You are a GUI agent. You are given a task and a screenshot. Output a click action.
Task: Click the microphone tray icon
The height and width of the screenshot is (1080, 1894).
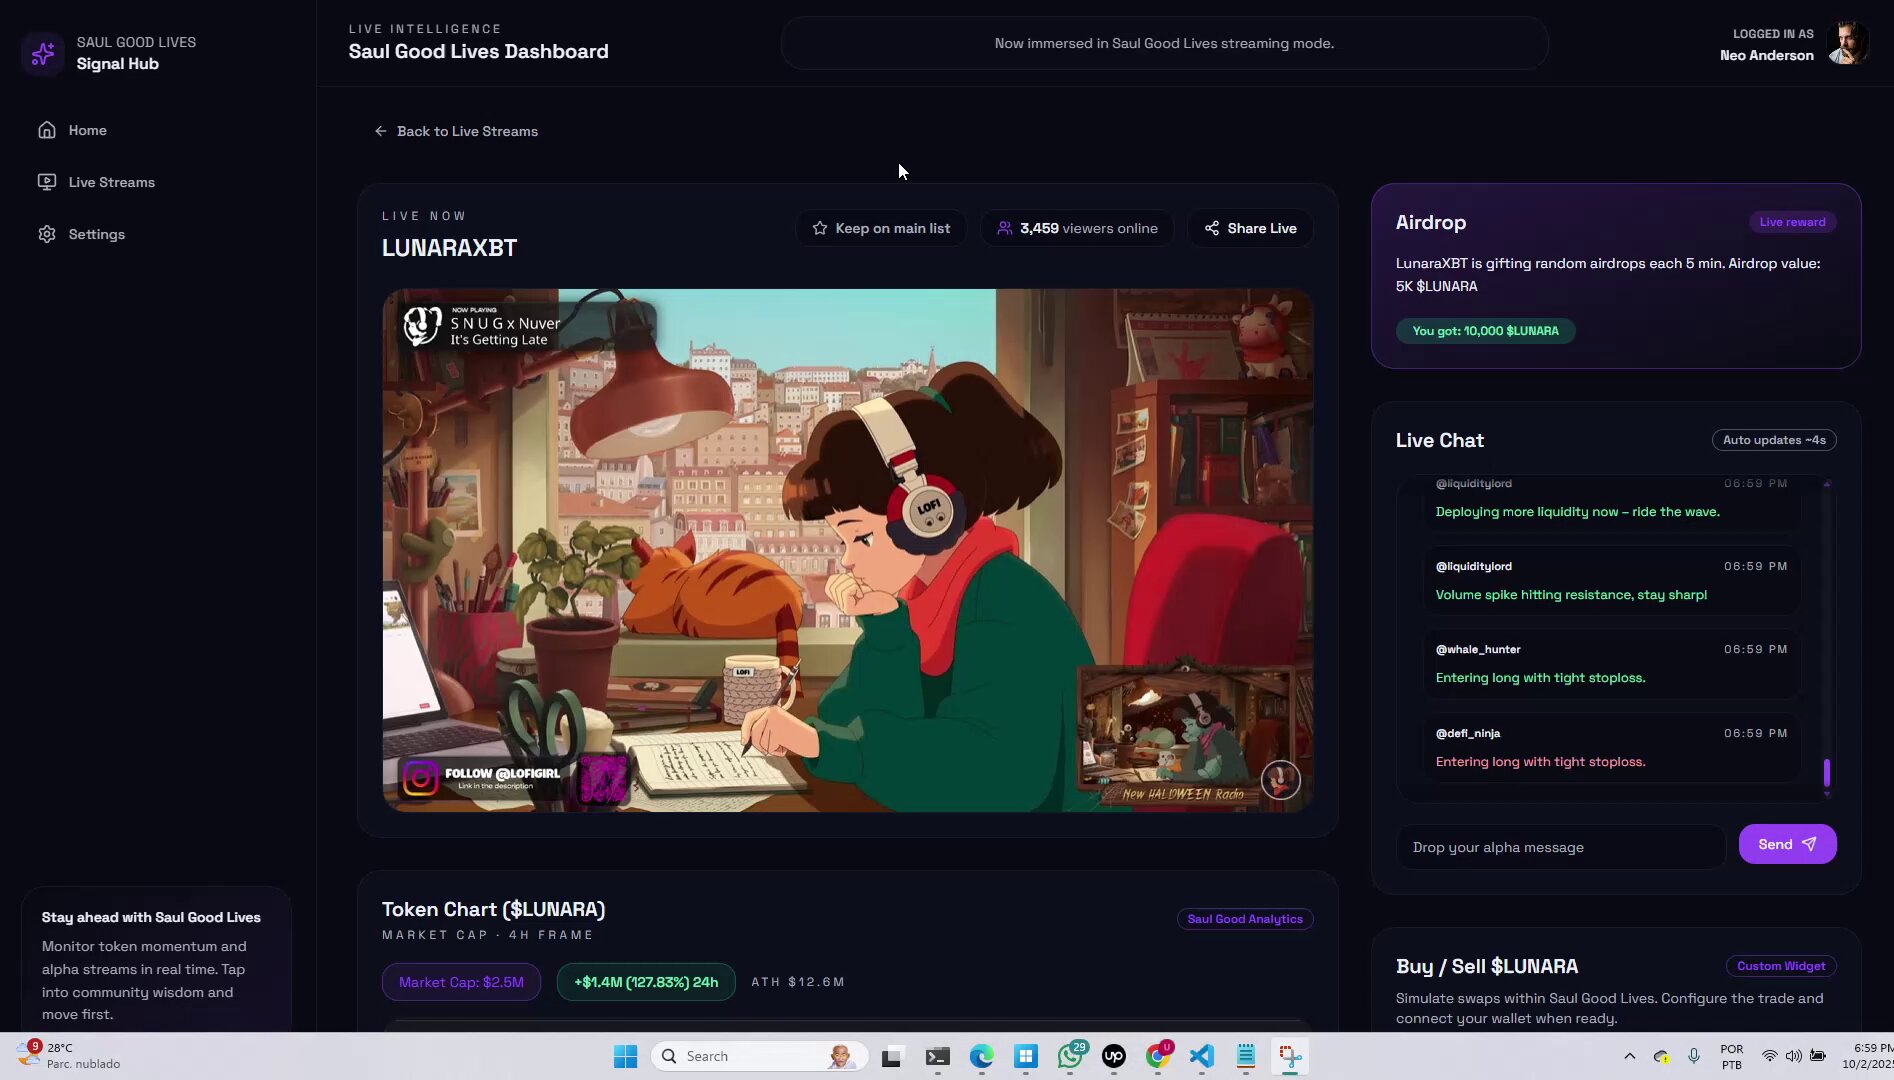tap(1693, 1056)
